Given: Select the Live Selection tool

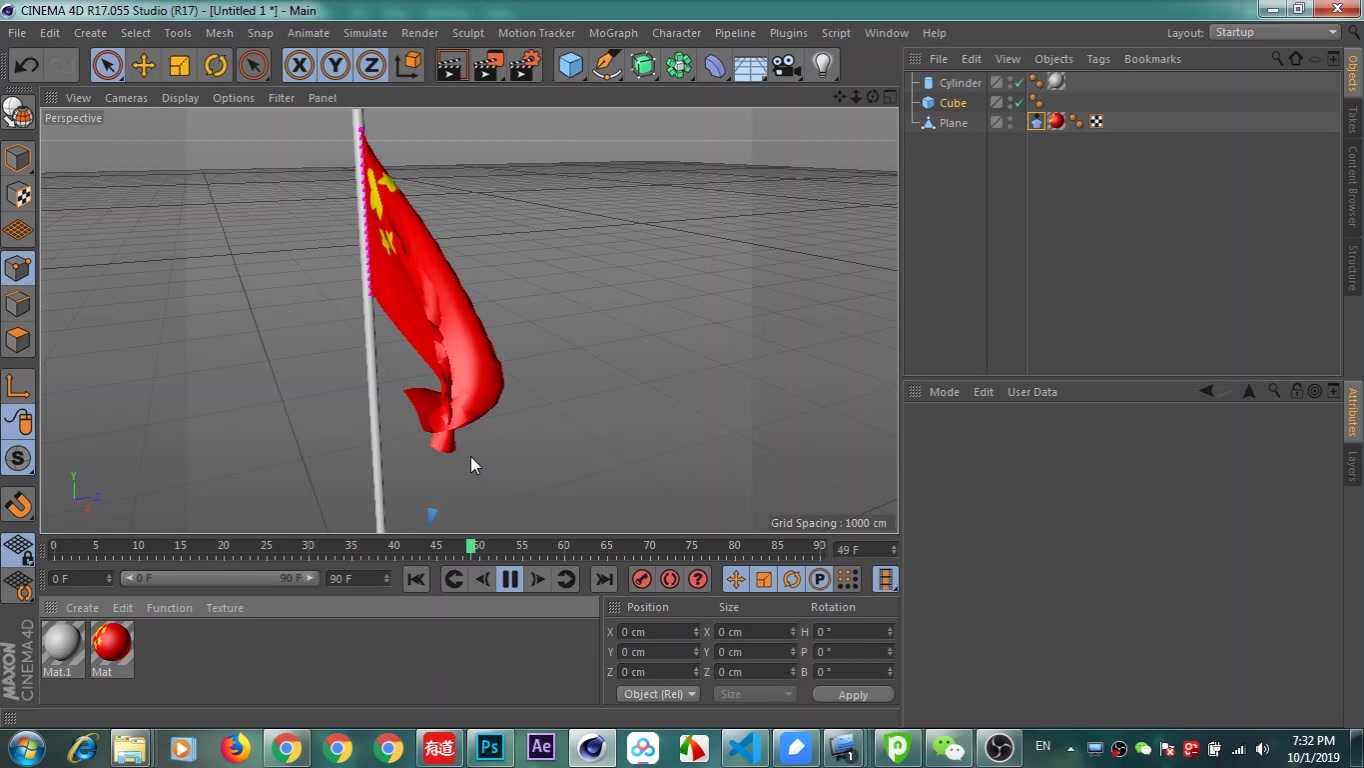Looking at the screenshot, I should (107, 65).
